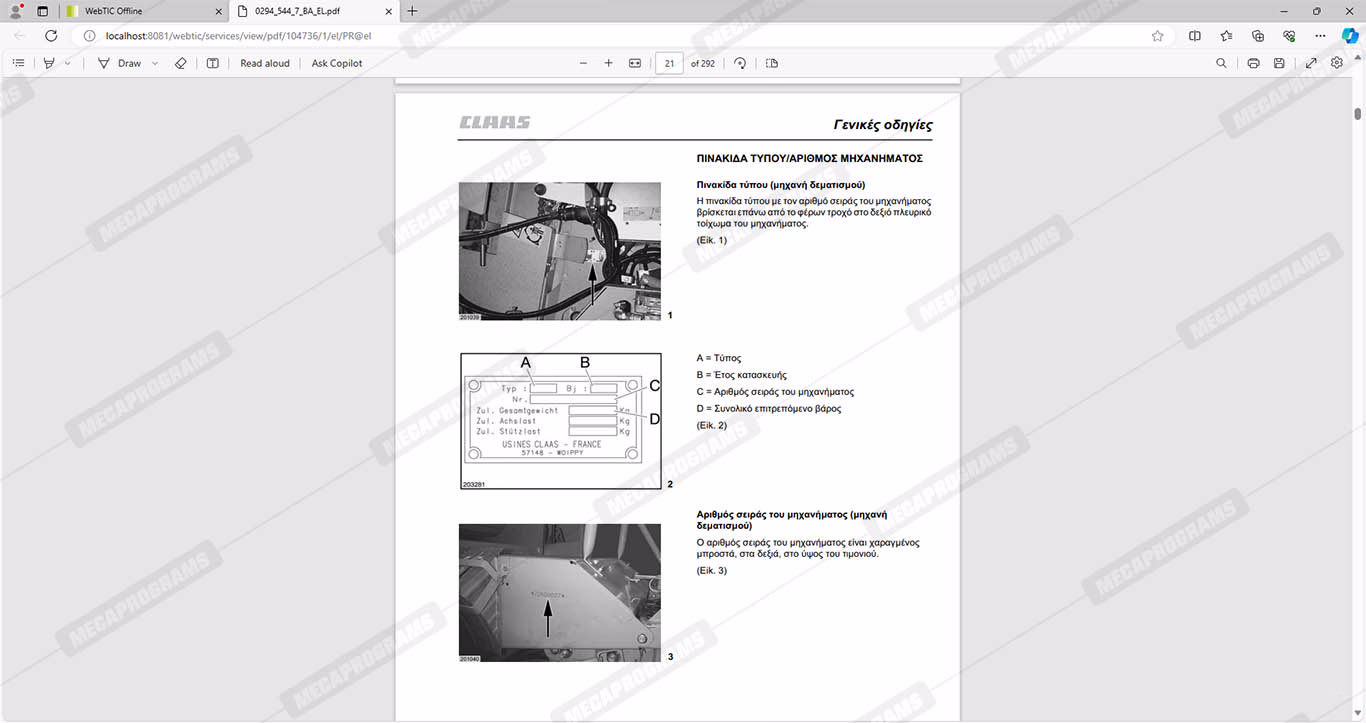Click the 'of 292' page count label
1366x723 pixels.
(703, 63)
